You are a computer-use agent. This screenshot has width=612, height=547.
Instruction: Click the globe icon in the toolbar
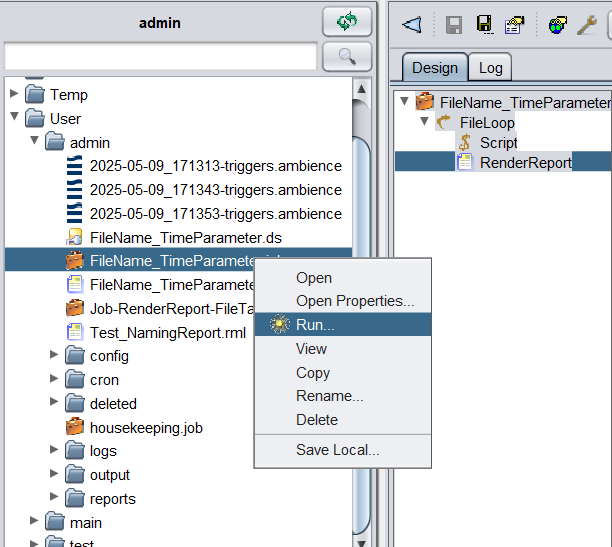tap(556, 25)
